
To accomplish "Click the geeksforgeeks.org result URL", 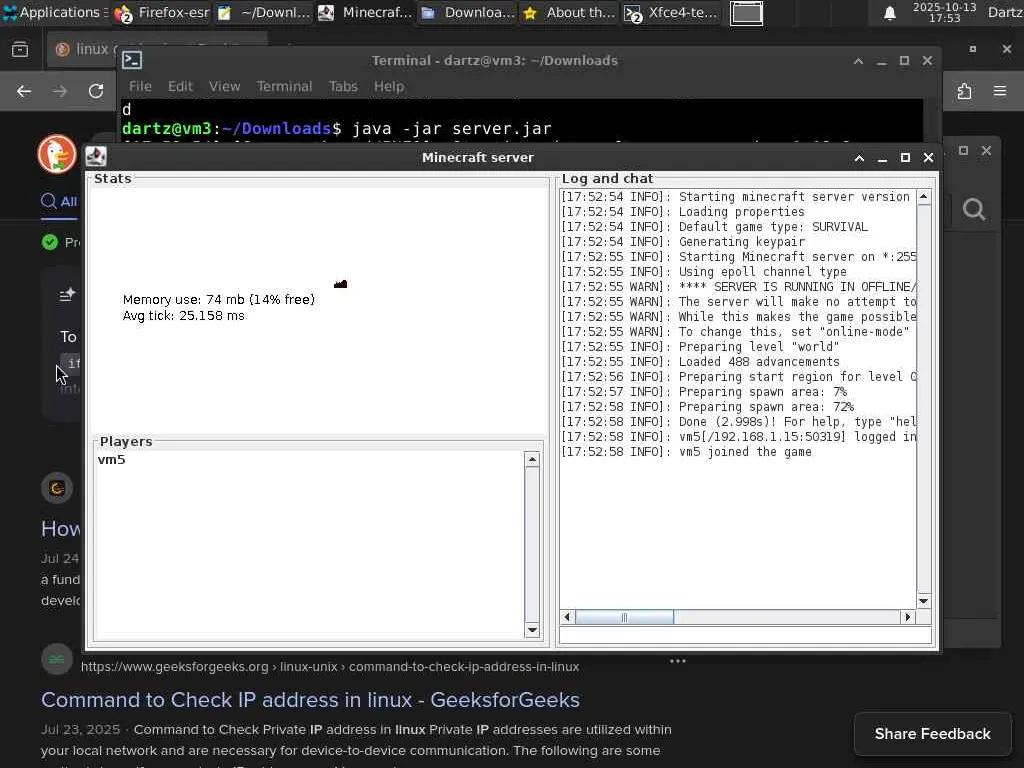I will coord(330,667).
